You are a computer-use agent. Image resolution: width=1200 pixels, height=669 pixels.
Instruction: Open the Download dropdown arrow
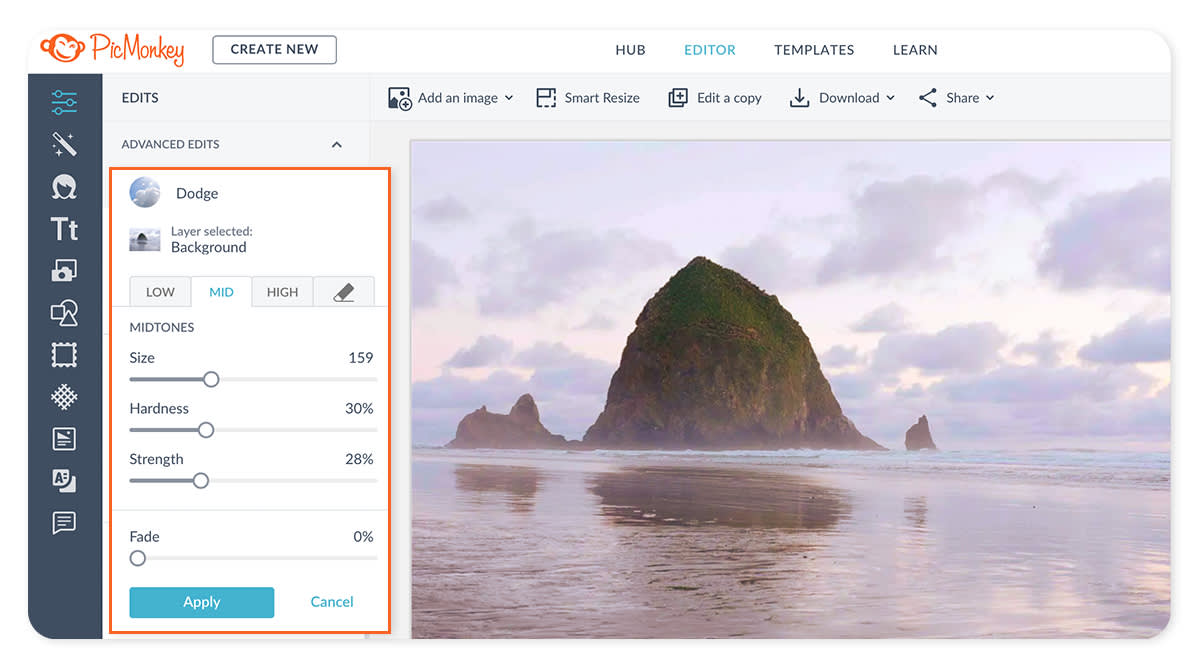coord(890,98)
